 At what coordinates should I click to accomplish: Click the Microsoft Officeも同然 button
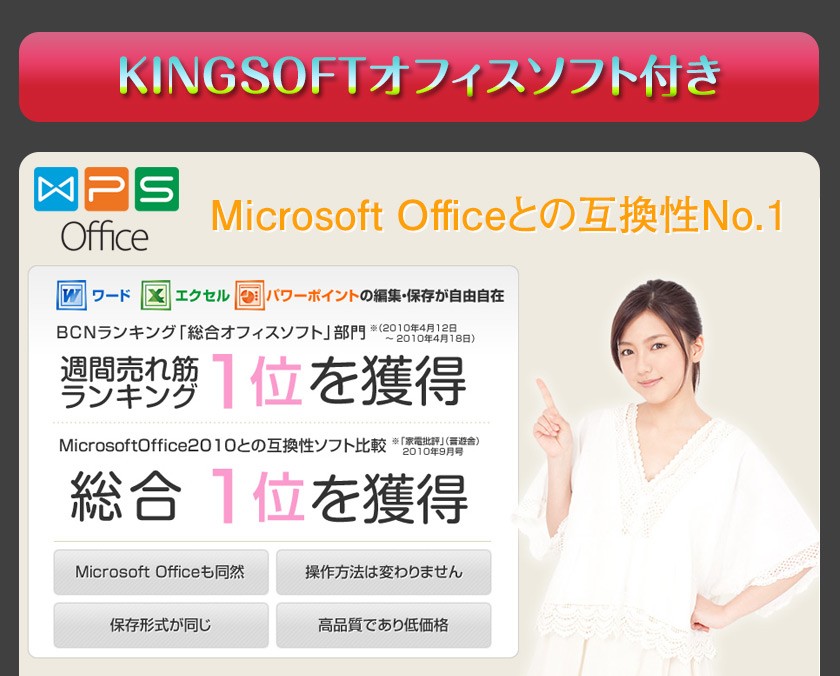(x=161, y=572)
